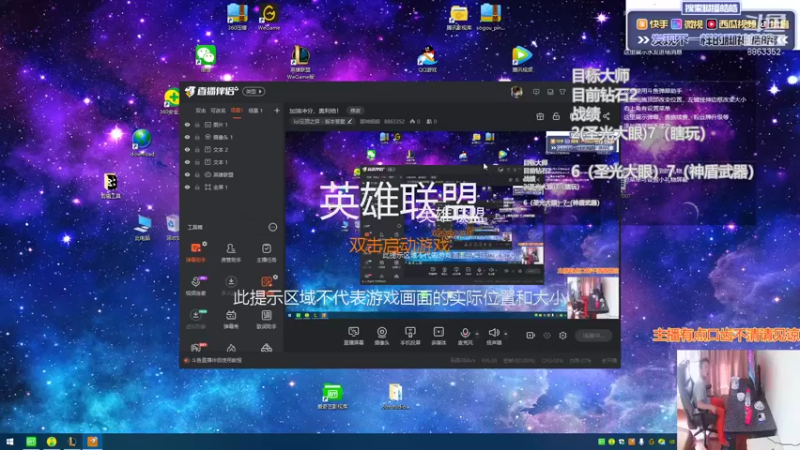Open the 主播任务 anchor tasks tool
The height and width of the screenshot is (450, 800).
[x=266, y=253]
